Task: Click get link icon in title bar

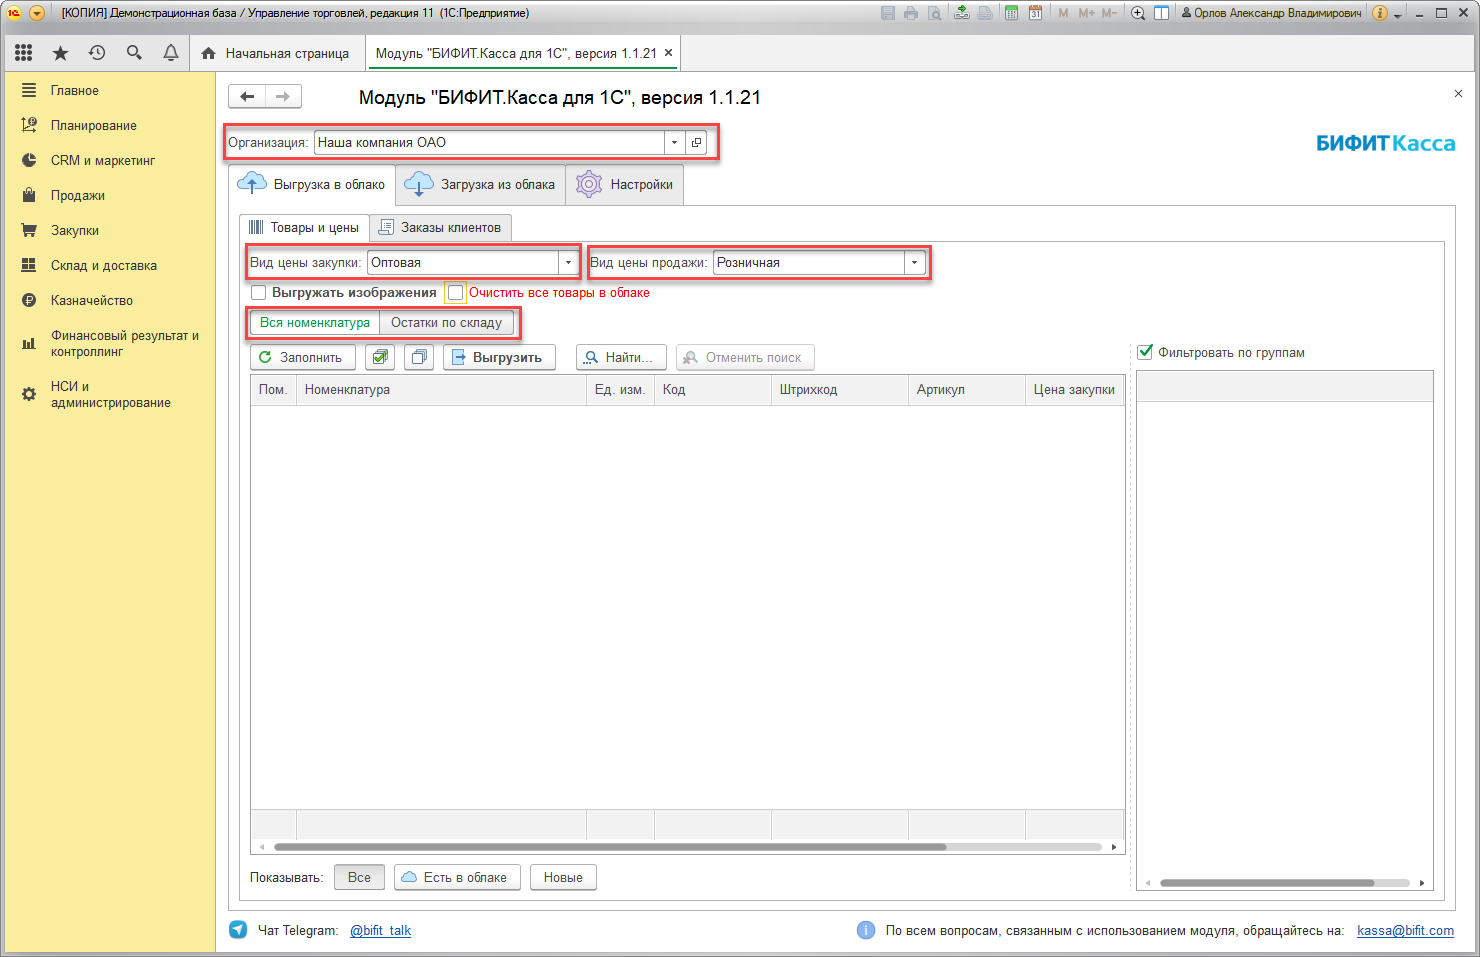Action: pos(961,13)
